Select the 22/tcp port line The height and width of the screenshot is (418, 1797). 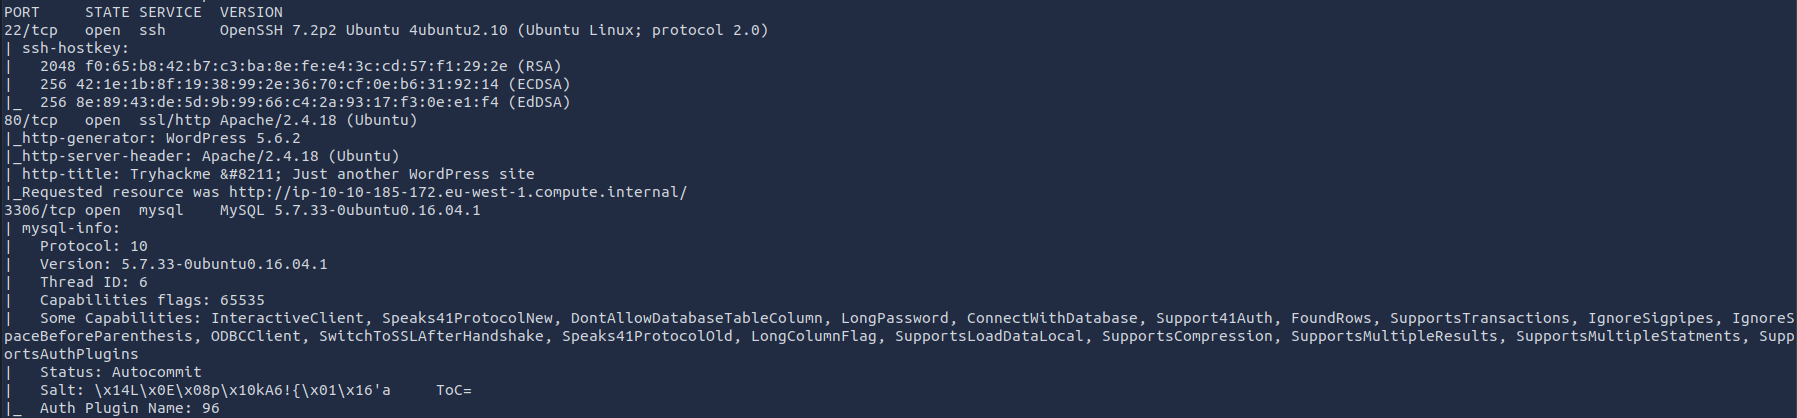(x=386, y=30)
